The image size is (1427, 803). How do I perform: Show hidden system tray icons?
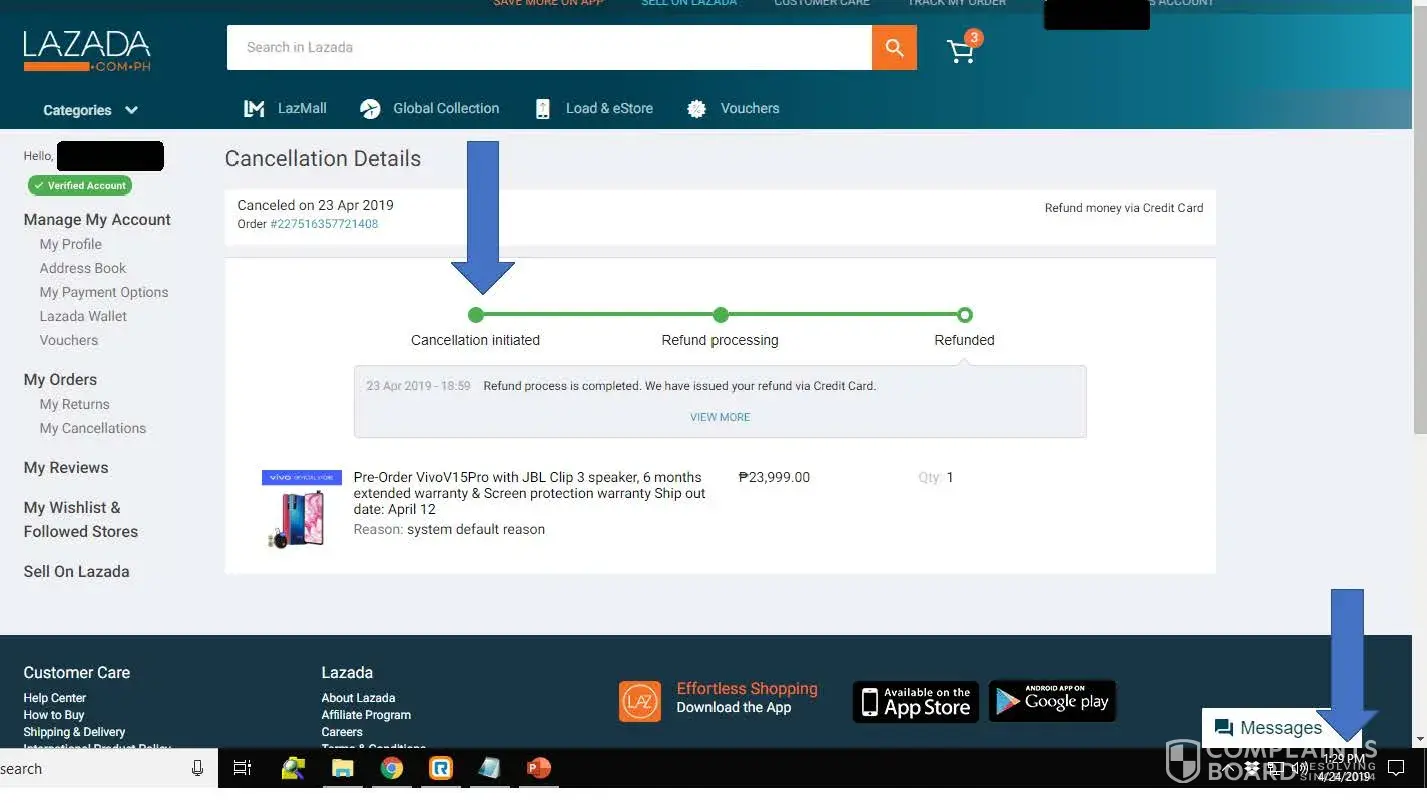coord(1230,768)
